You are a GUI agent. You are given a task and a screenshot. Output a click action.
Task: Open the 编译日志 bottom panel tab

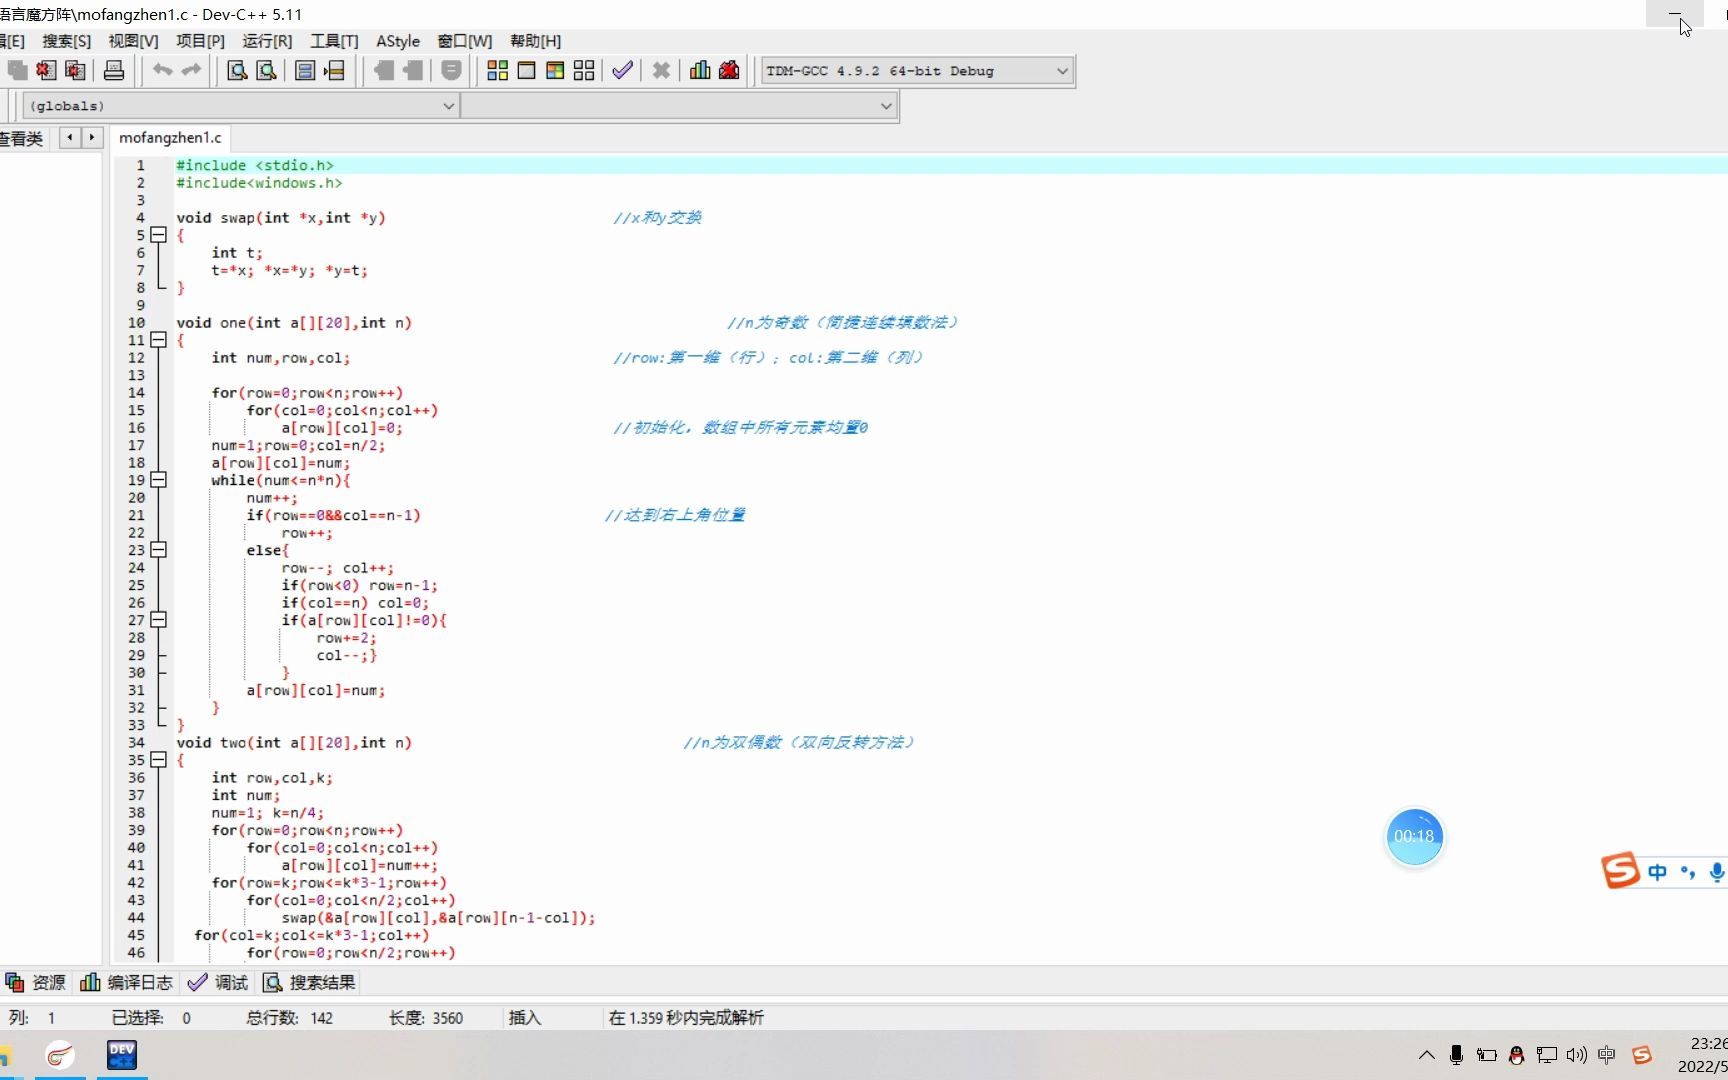pos(127,983)
